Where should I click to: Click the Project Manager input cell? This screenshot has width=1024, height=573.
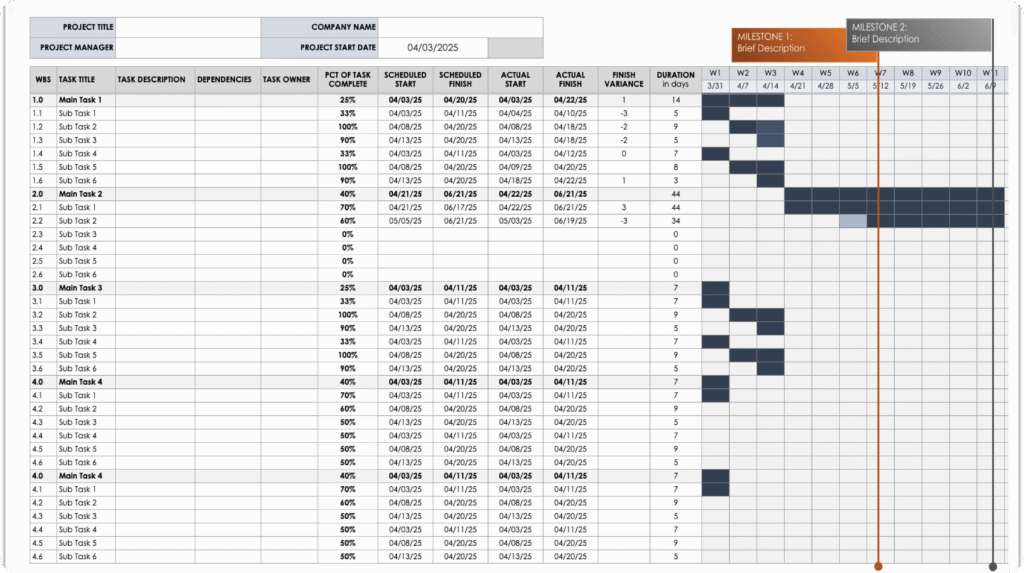click(188, 48)
